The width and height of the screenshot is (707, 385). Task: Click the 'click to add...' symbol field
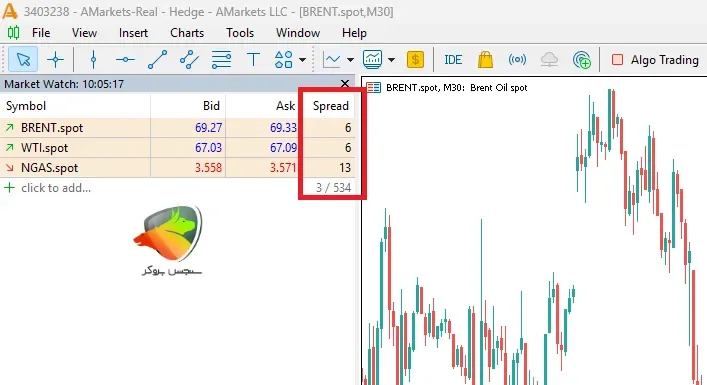56,188
